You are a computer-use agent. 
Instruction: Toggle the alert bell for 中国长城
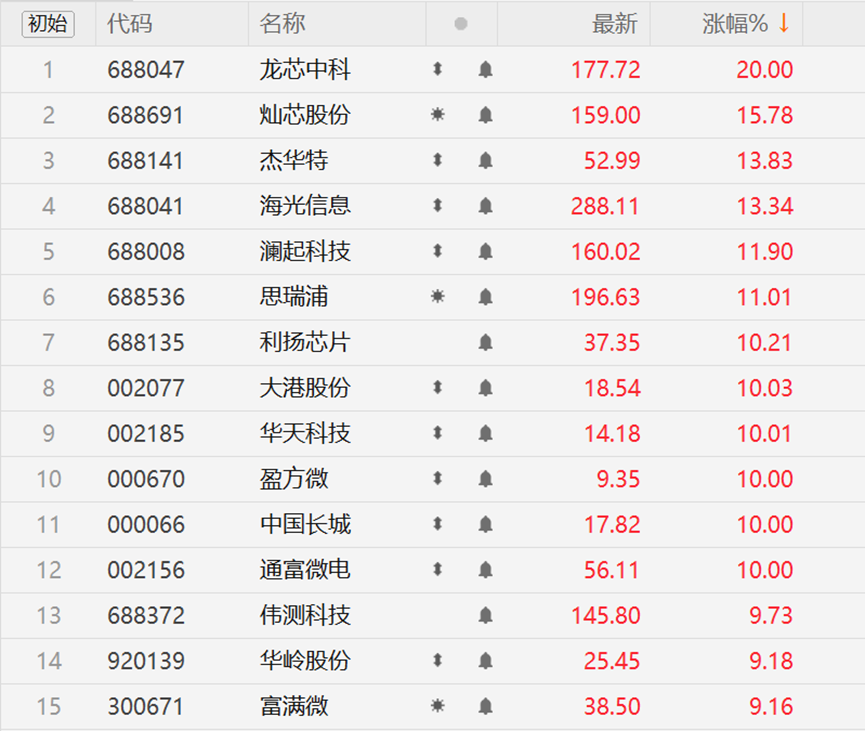485,524
